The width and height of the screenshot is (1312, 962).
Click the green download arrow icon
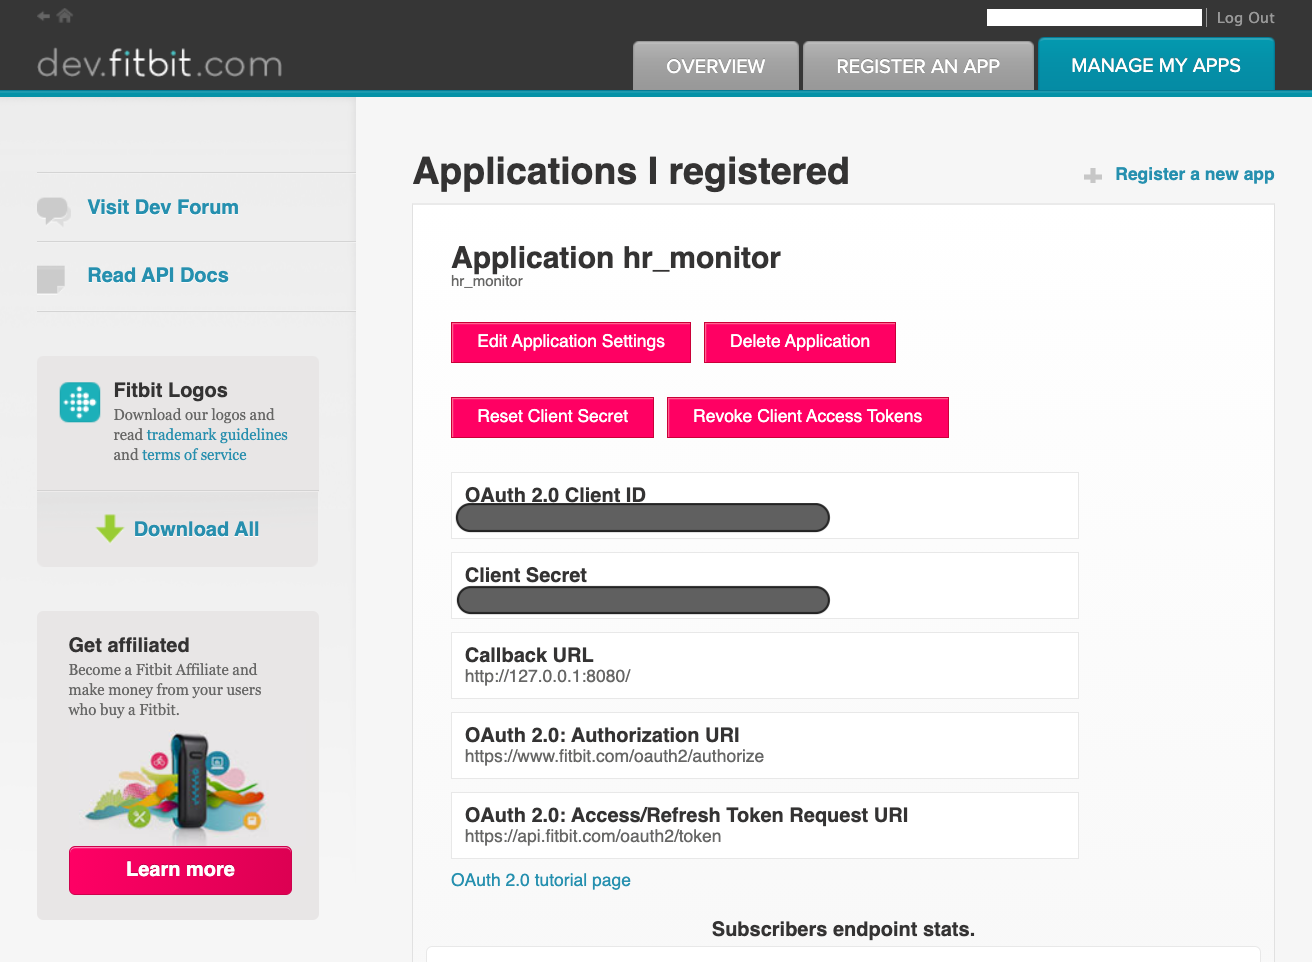pos(110,529)
